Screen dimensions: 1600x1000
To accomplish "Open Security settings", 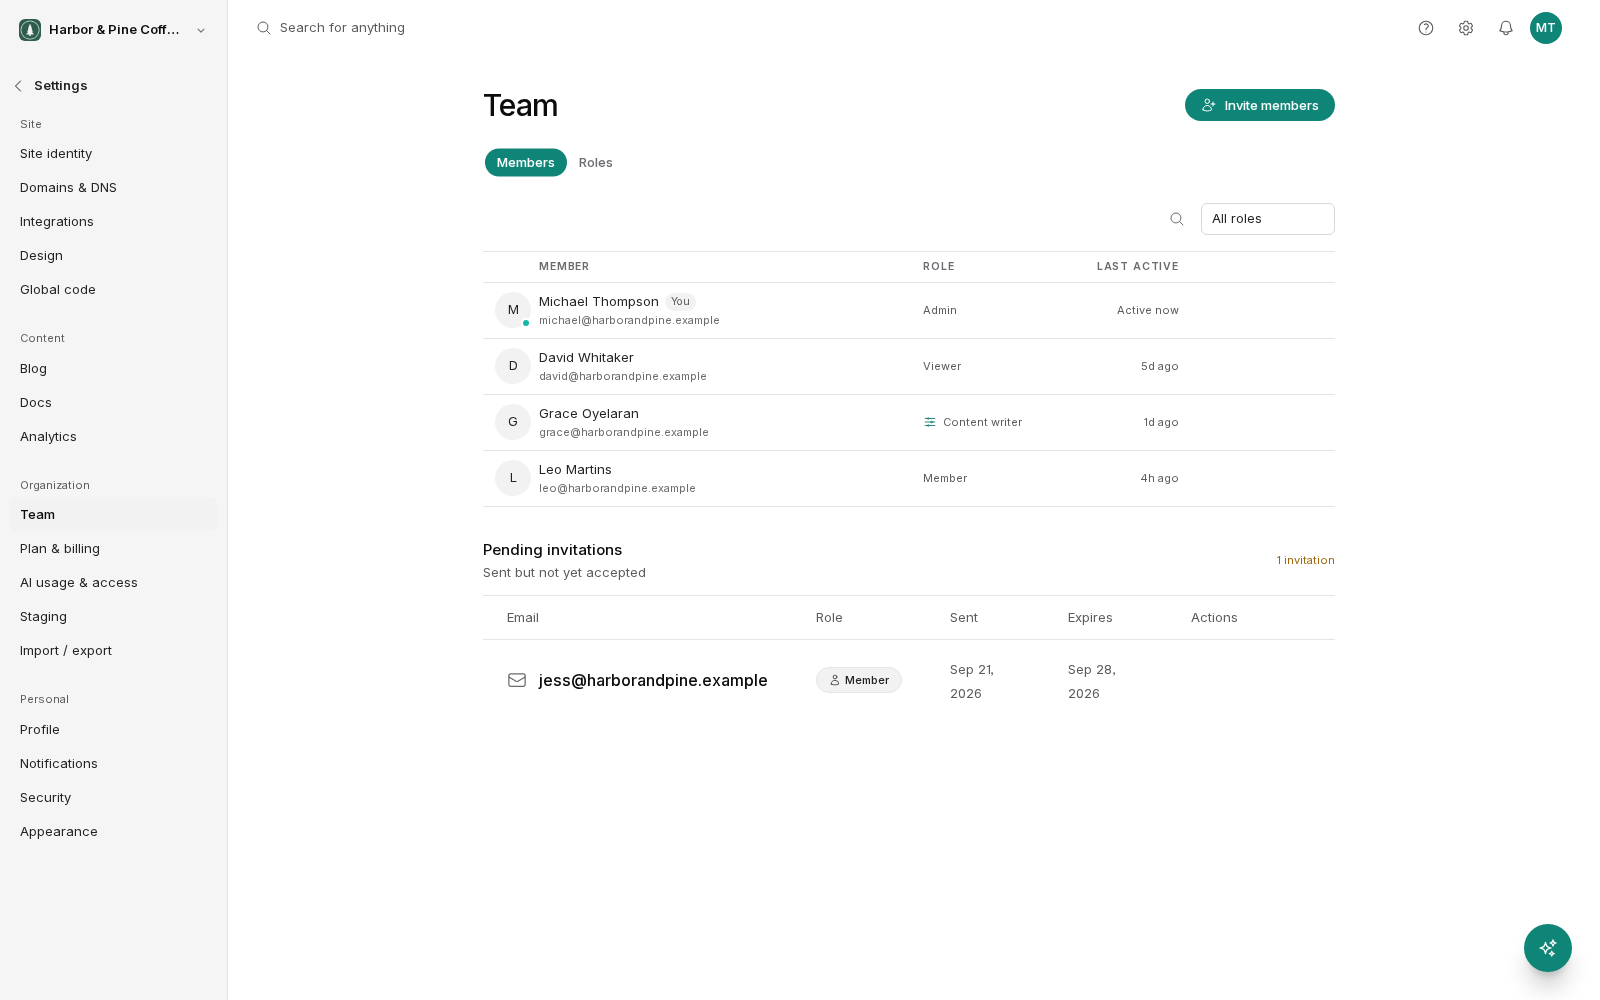I will (x=114, y=798).
